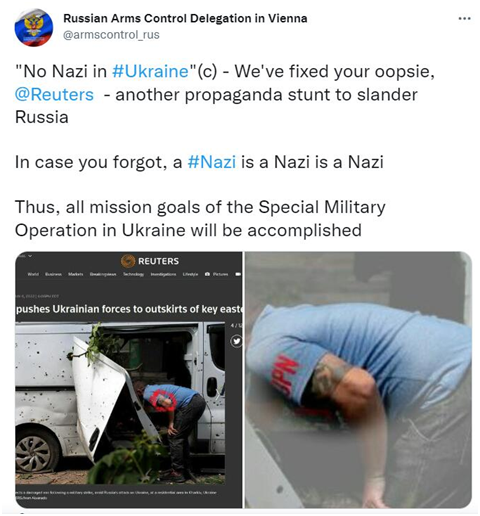Expand the dropdown chevron at screenshot top-left
The width and height of the screenshot is (480, 516).
pos(30,256)
